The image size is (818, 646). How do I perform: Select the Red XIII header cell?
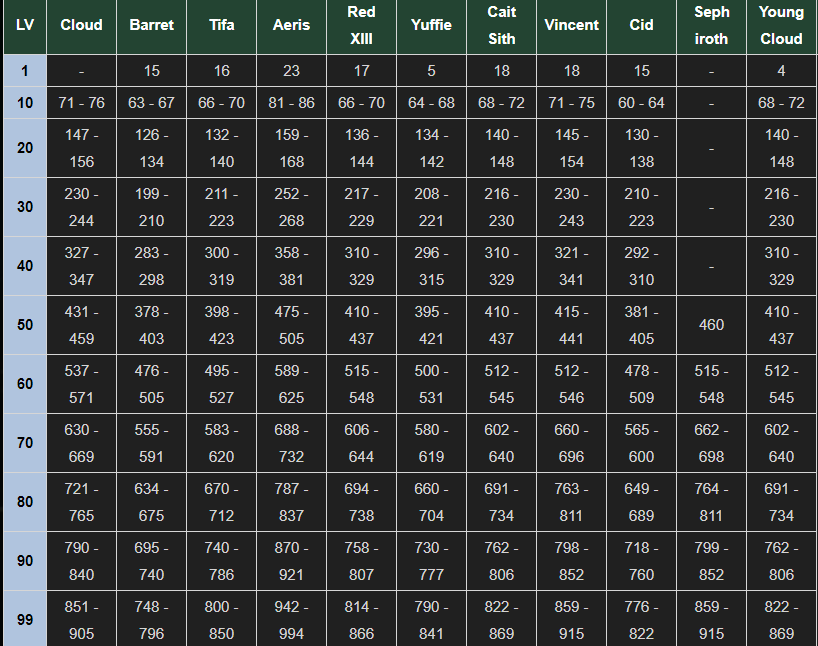pos(362,25)
